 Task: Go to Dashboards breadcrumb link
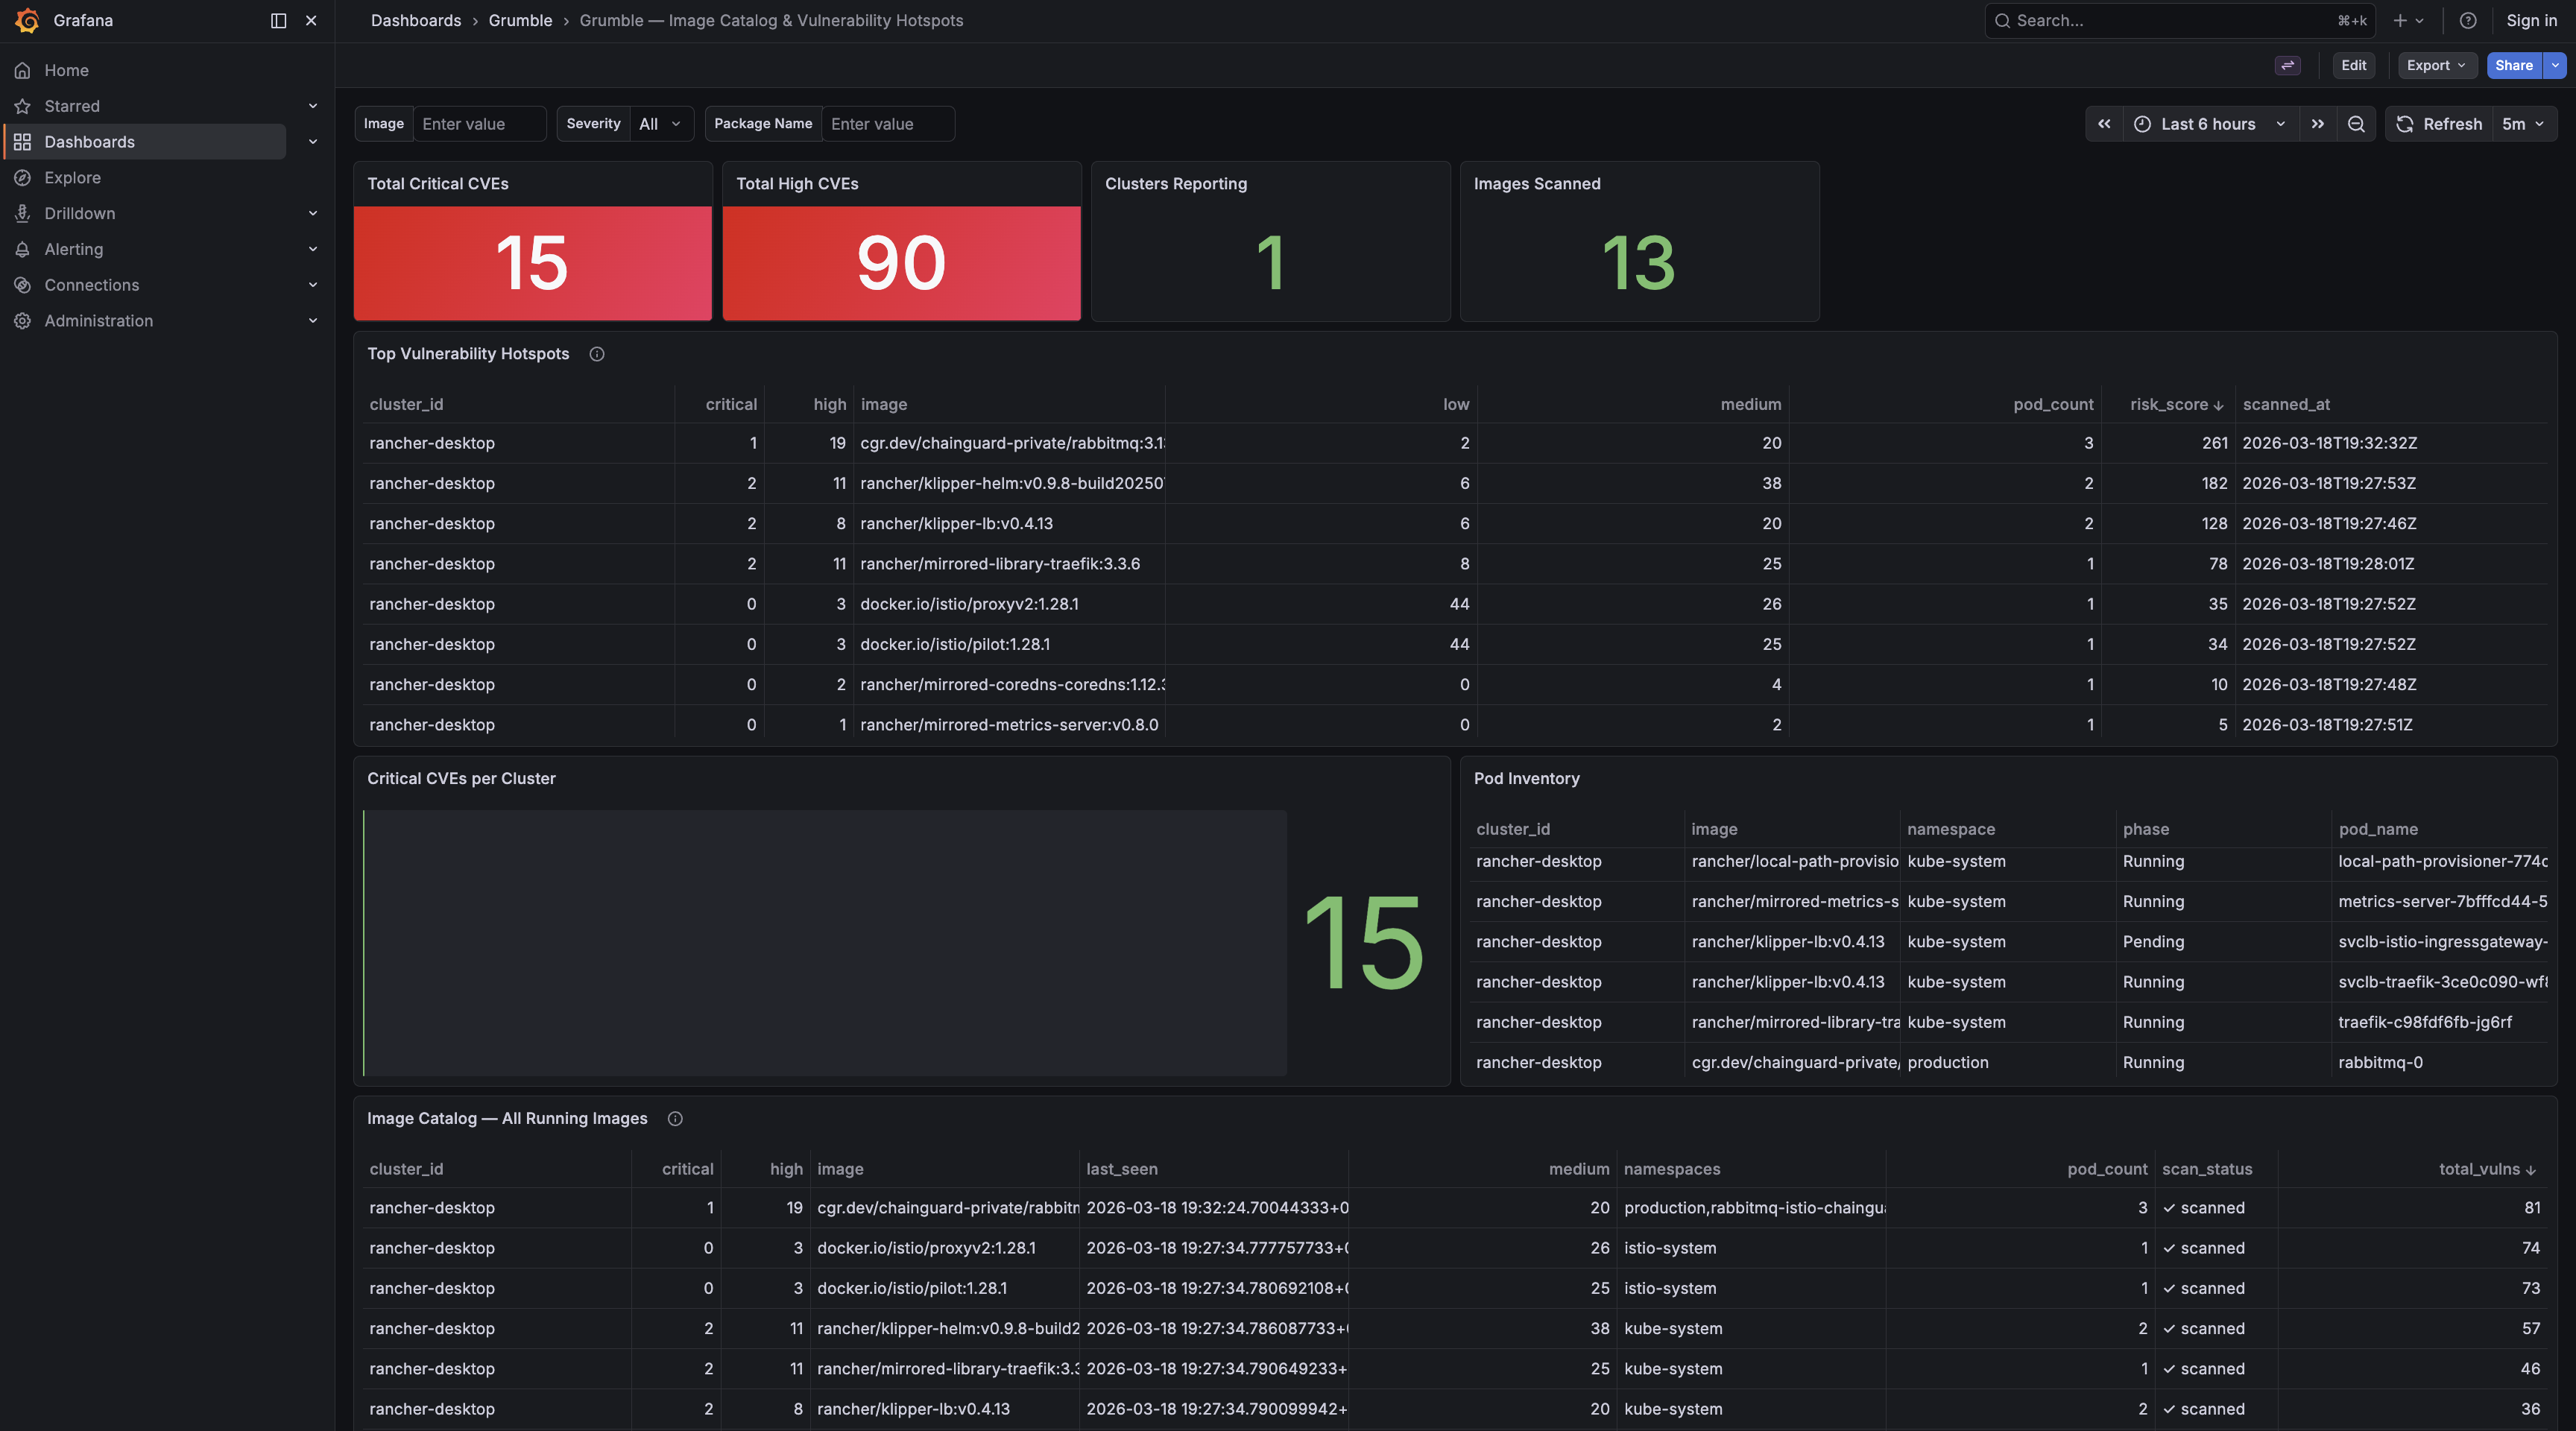click(416, 20)
